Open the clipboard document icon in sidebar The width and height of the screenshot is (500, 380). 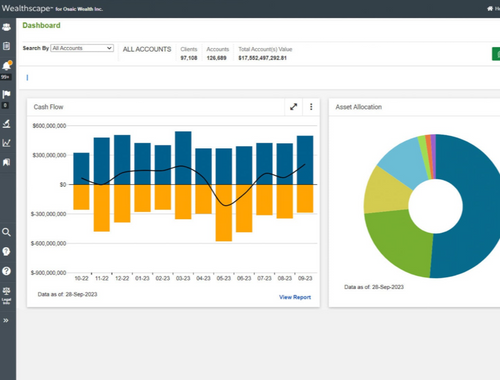(6, 46)
